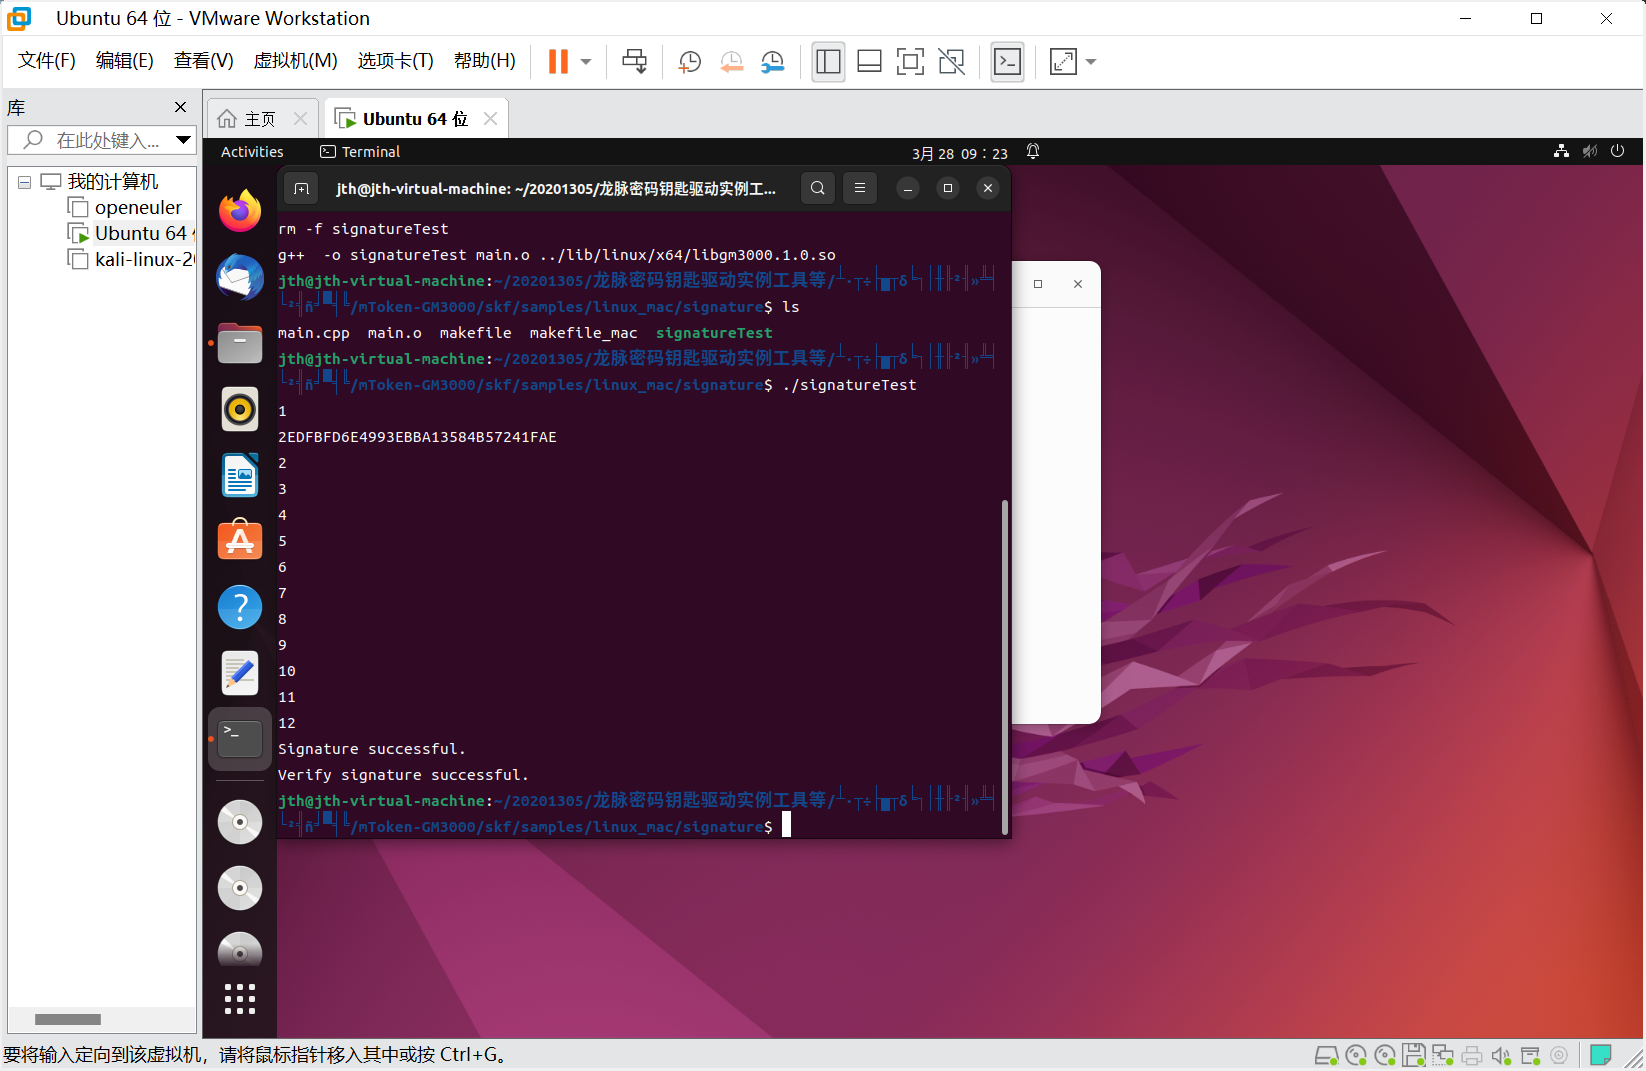1646x1071 pixels.
Task: Search in the terminal window
Action: point(818,188)
